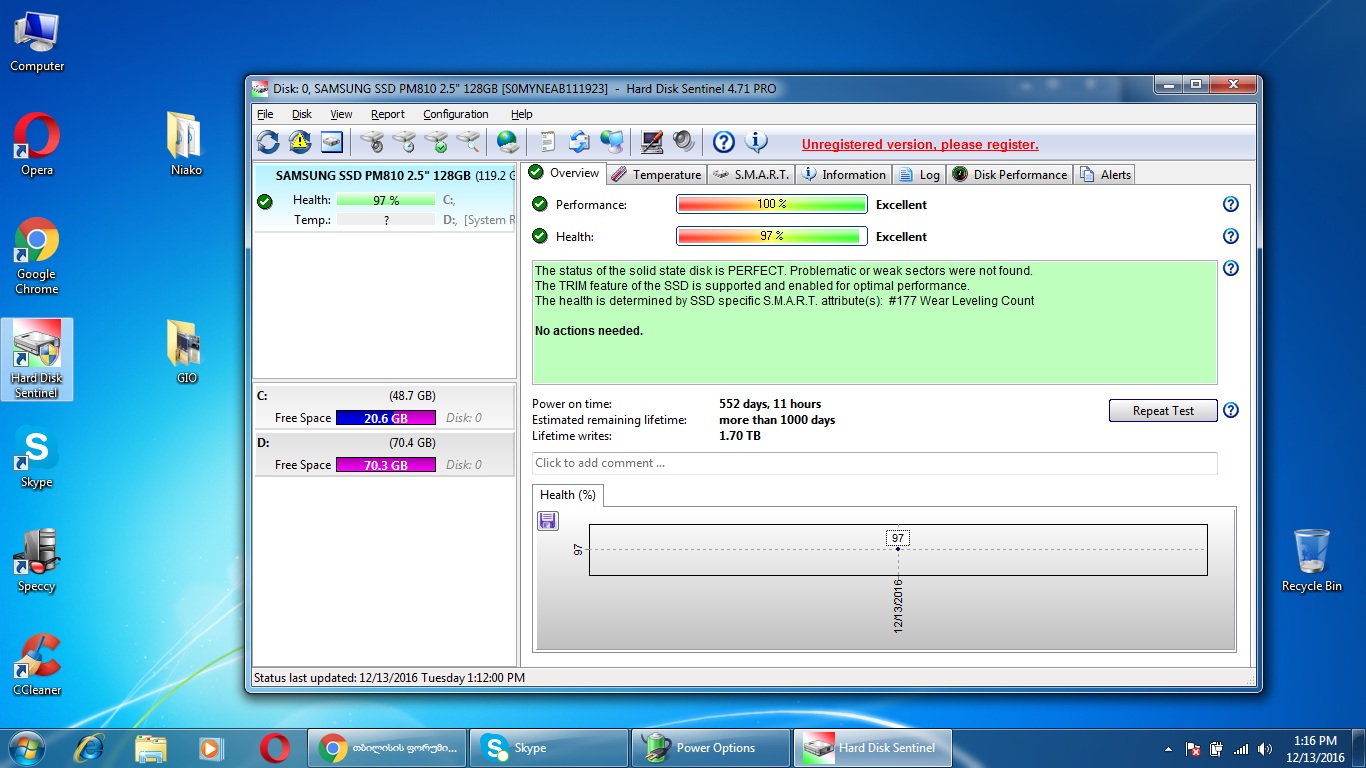Screen dimensions: 1366x768
Task: Click the volume icon in the system tray
Action: click(x=1265, y=748)
